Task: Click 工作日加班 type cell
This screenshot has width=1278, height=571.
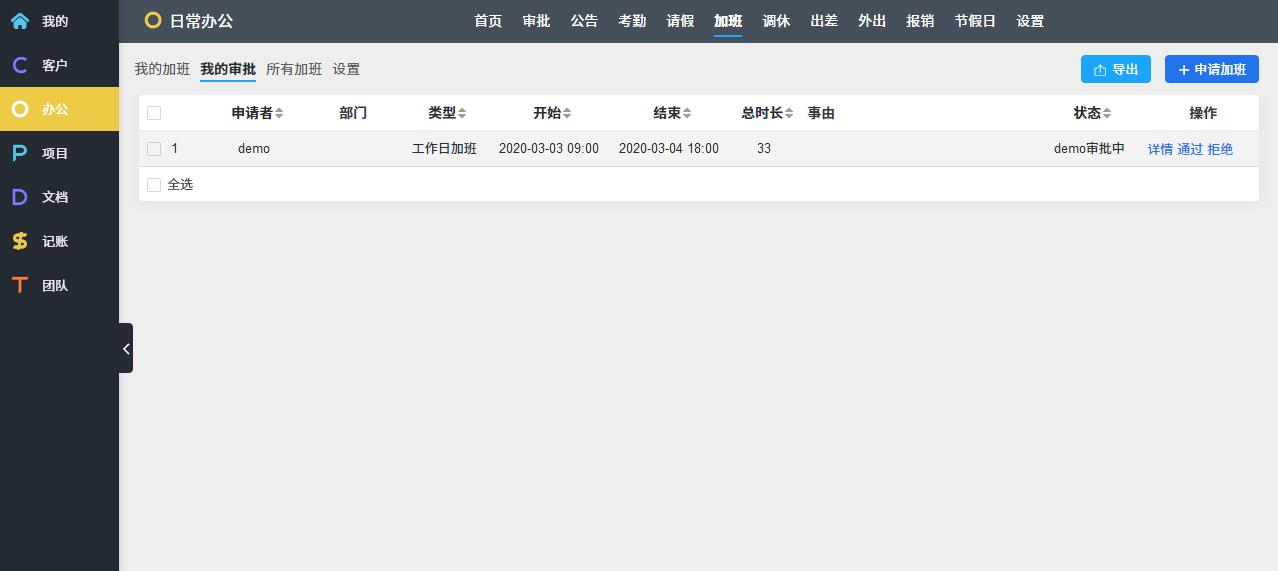Action: (x=444, y=149)
